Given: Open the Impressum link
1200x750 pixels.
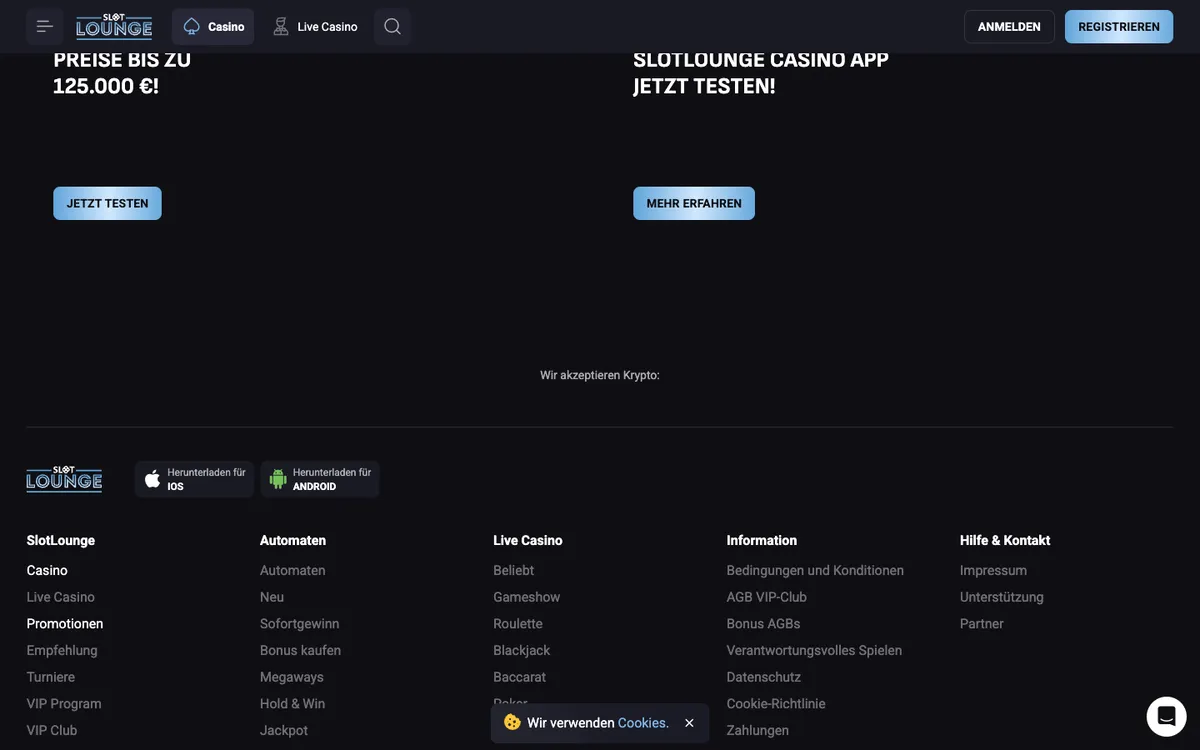Looking at the screenshot, I should [x=994, y=570].
